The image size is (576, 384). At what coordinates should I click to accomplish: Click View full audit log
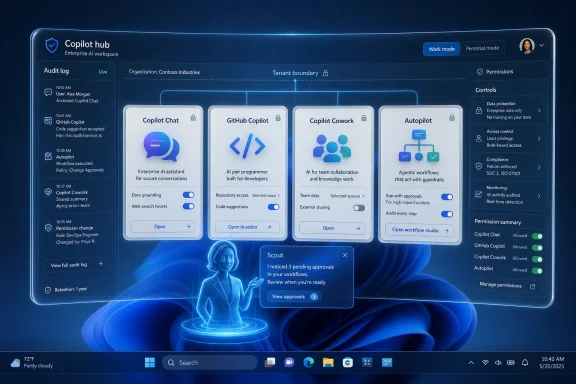tap(76, 265)
